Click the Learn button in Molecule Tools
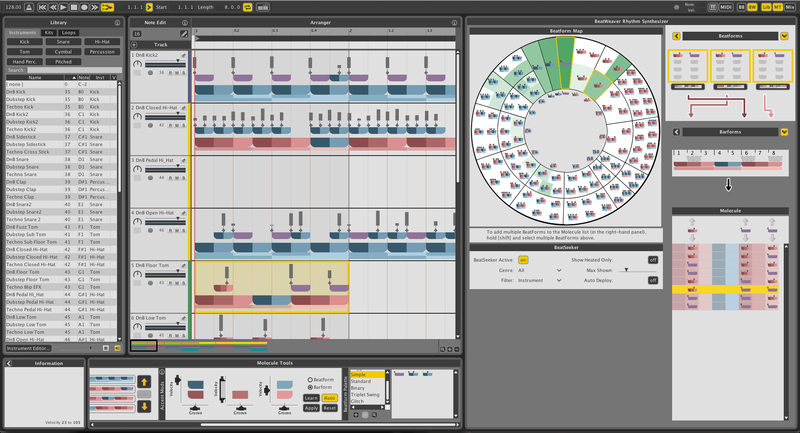 [311, 398]
